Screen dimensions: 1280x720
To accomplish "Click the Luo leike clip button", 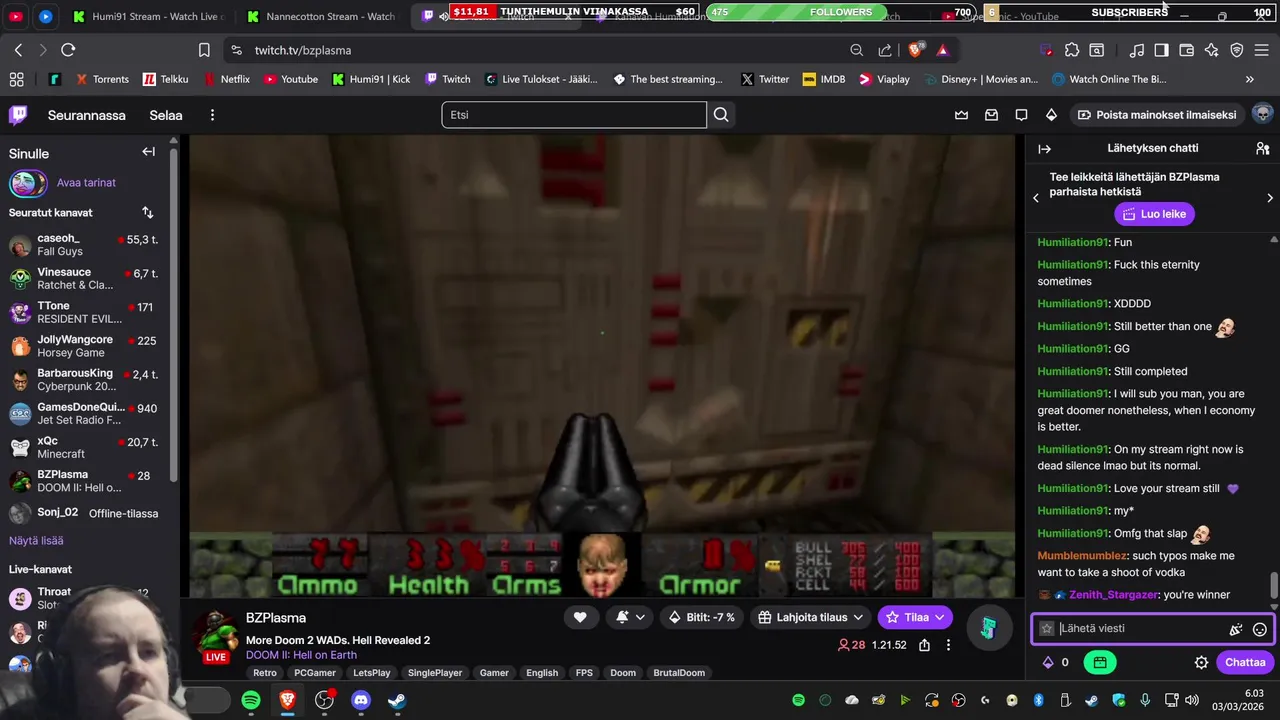I will (1154, 214).
